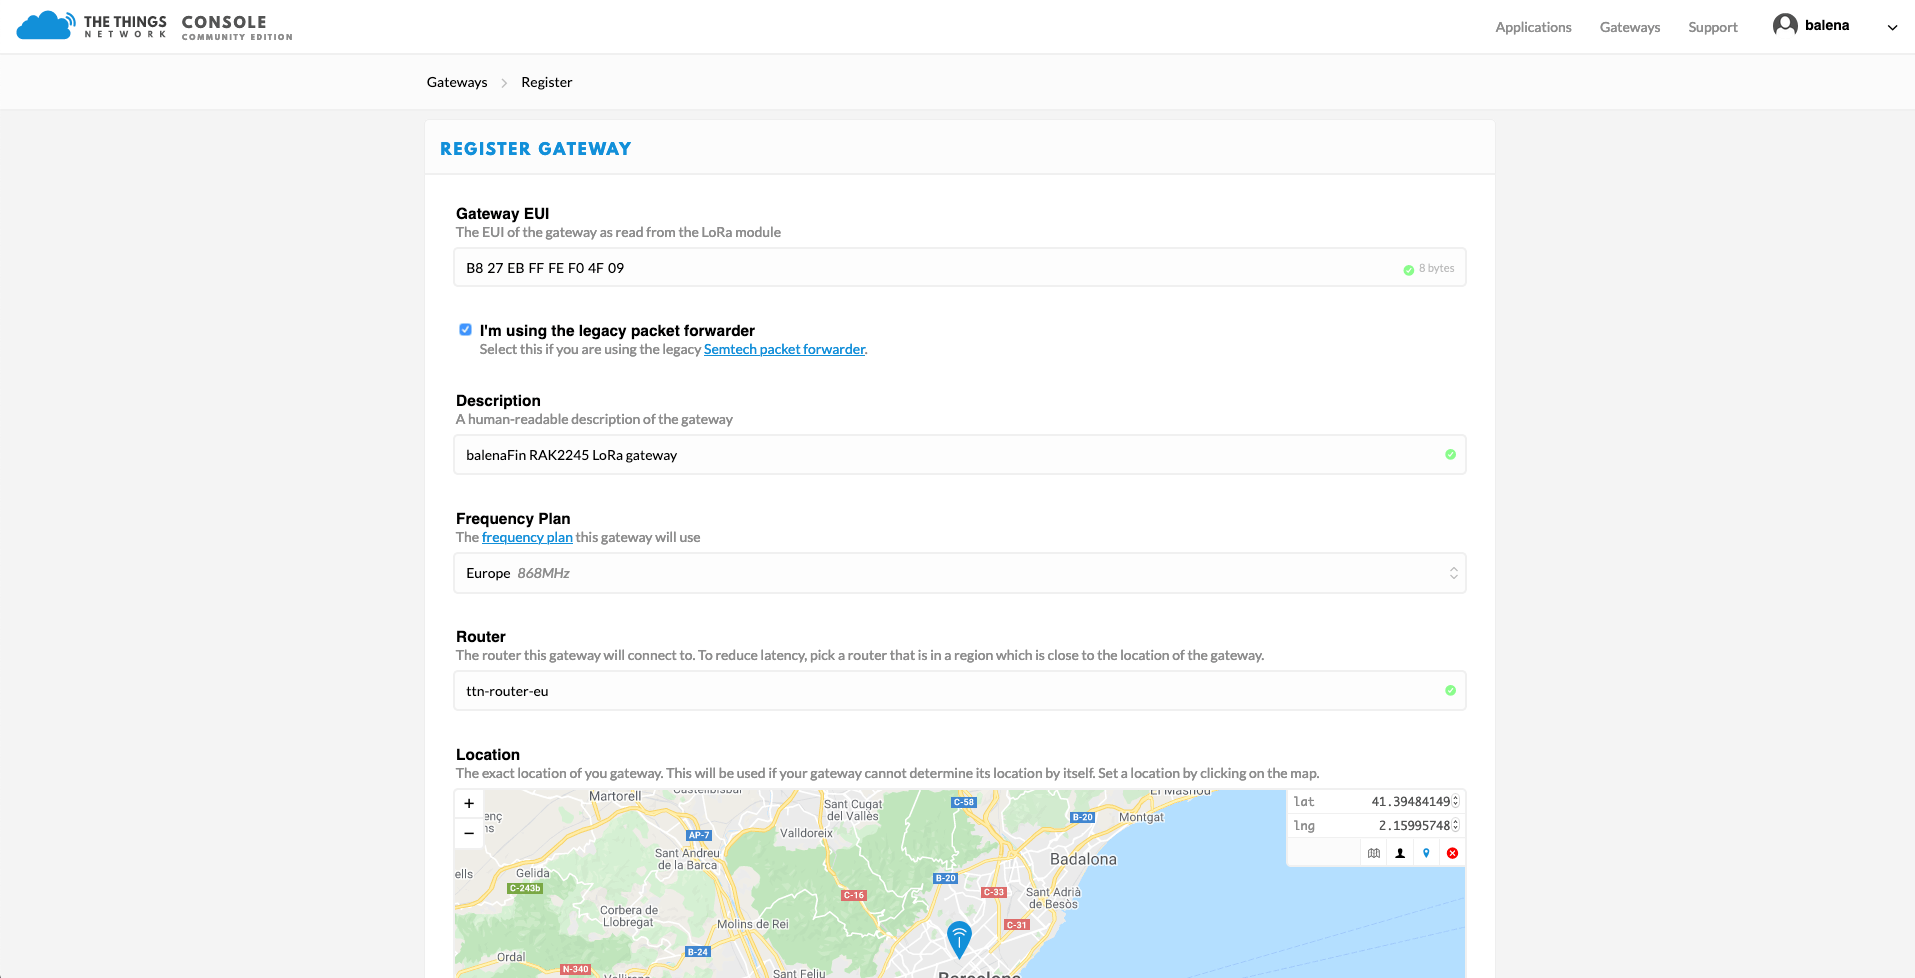Click the green checkmark beside the Router field

click(1449, 690)
